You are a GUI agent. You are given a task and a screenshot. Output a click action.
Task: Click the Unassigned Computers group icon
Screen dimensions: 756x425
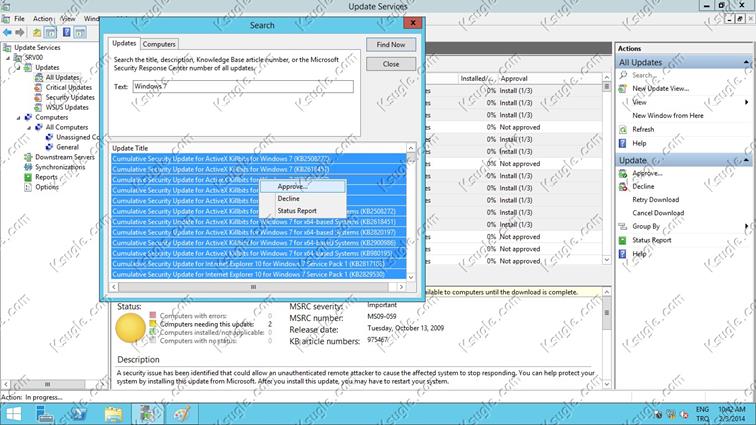49,137
